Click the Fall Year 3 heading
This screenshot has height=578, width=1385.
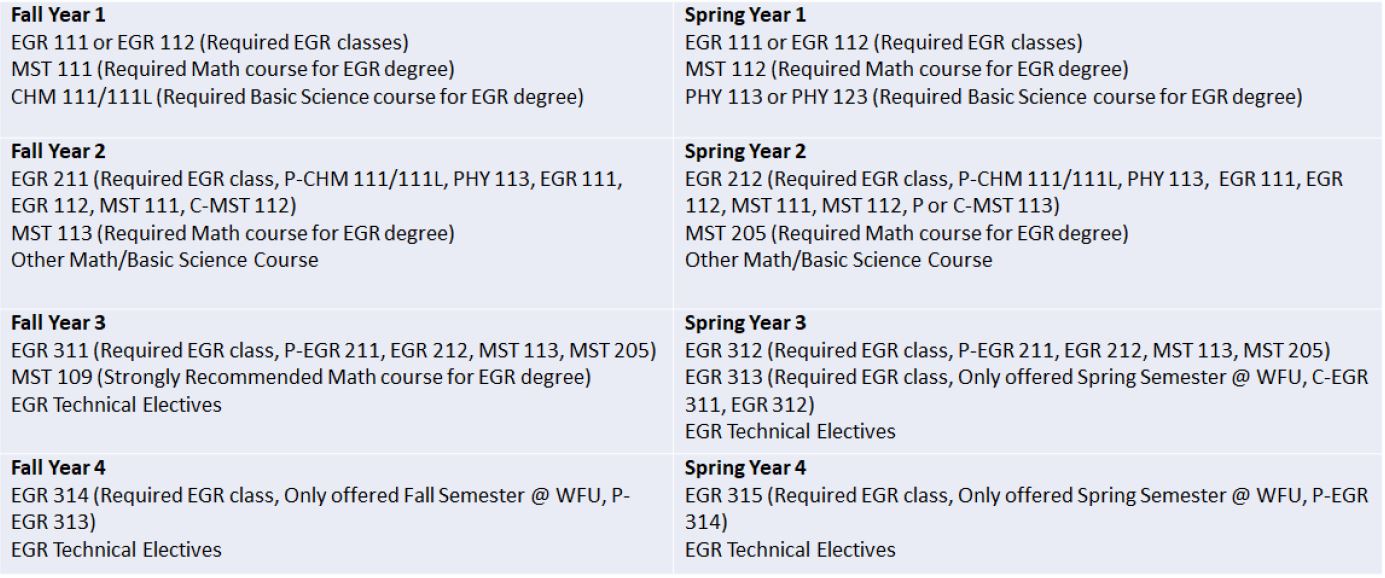pos(58,324)
